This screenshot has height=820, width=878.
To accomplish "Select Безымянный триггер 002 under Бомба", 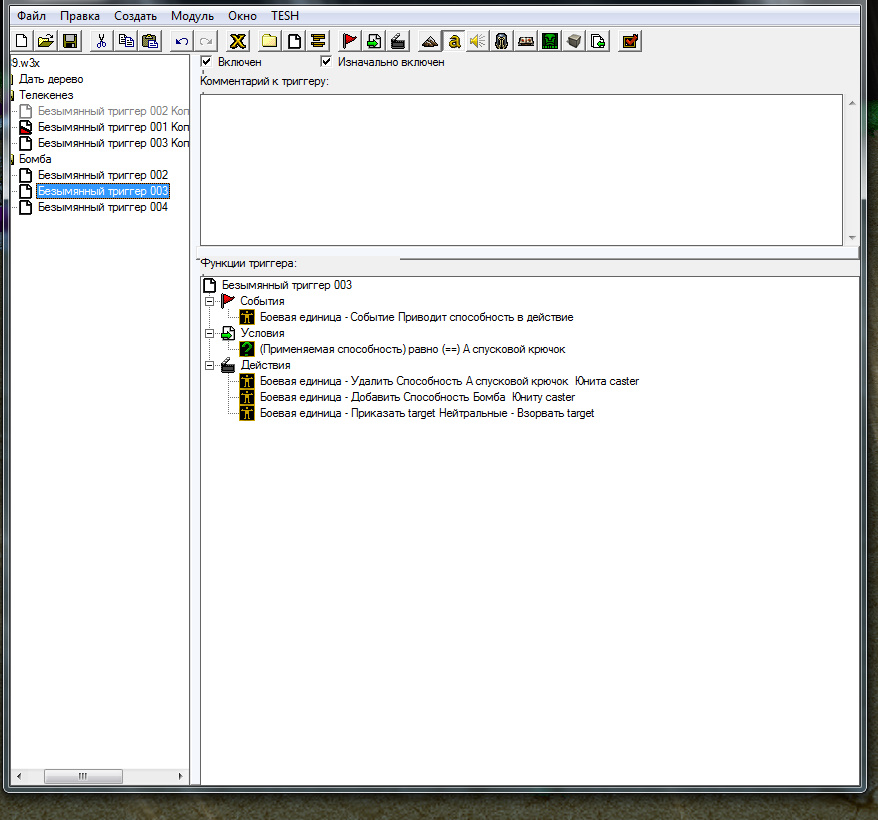I will click(103, 175).
